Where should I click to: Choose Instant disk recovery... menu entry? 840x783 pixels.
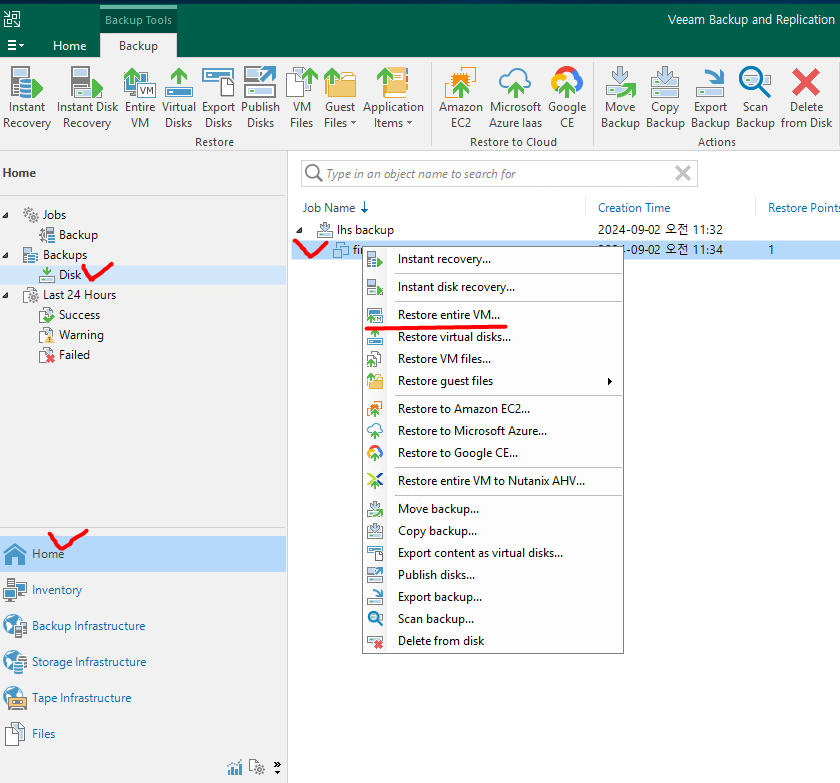[x=493, y=287]
